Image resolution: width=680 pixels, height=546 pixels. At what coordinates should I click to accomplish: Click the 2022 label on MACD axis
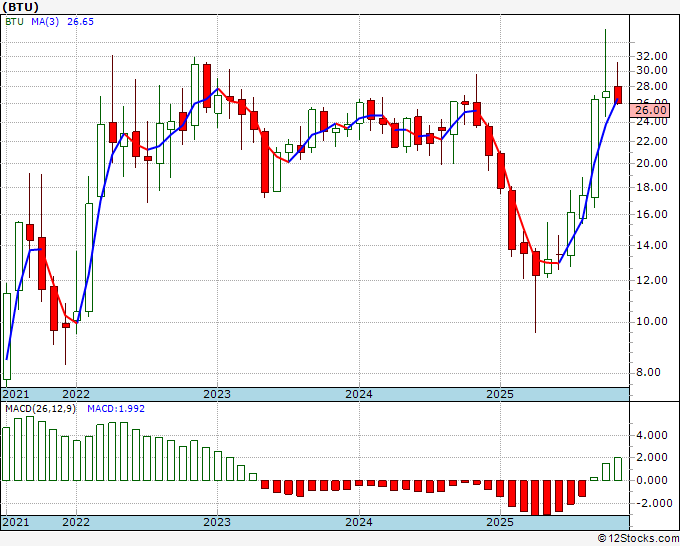pyautogui.click(x=76, y=522)
